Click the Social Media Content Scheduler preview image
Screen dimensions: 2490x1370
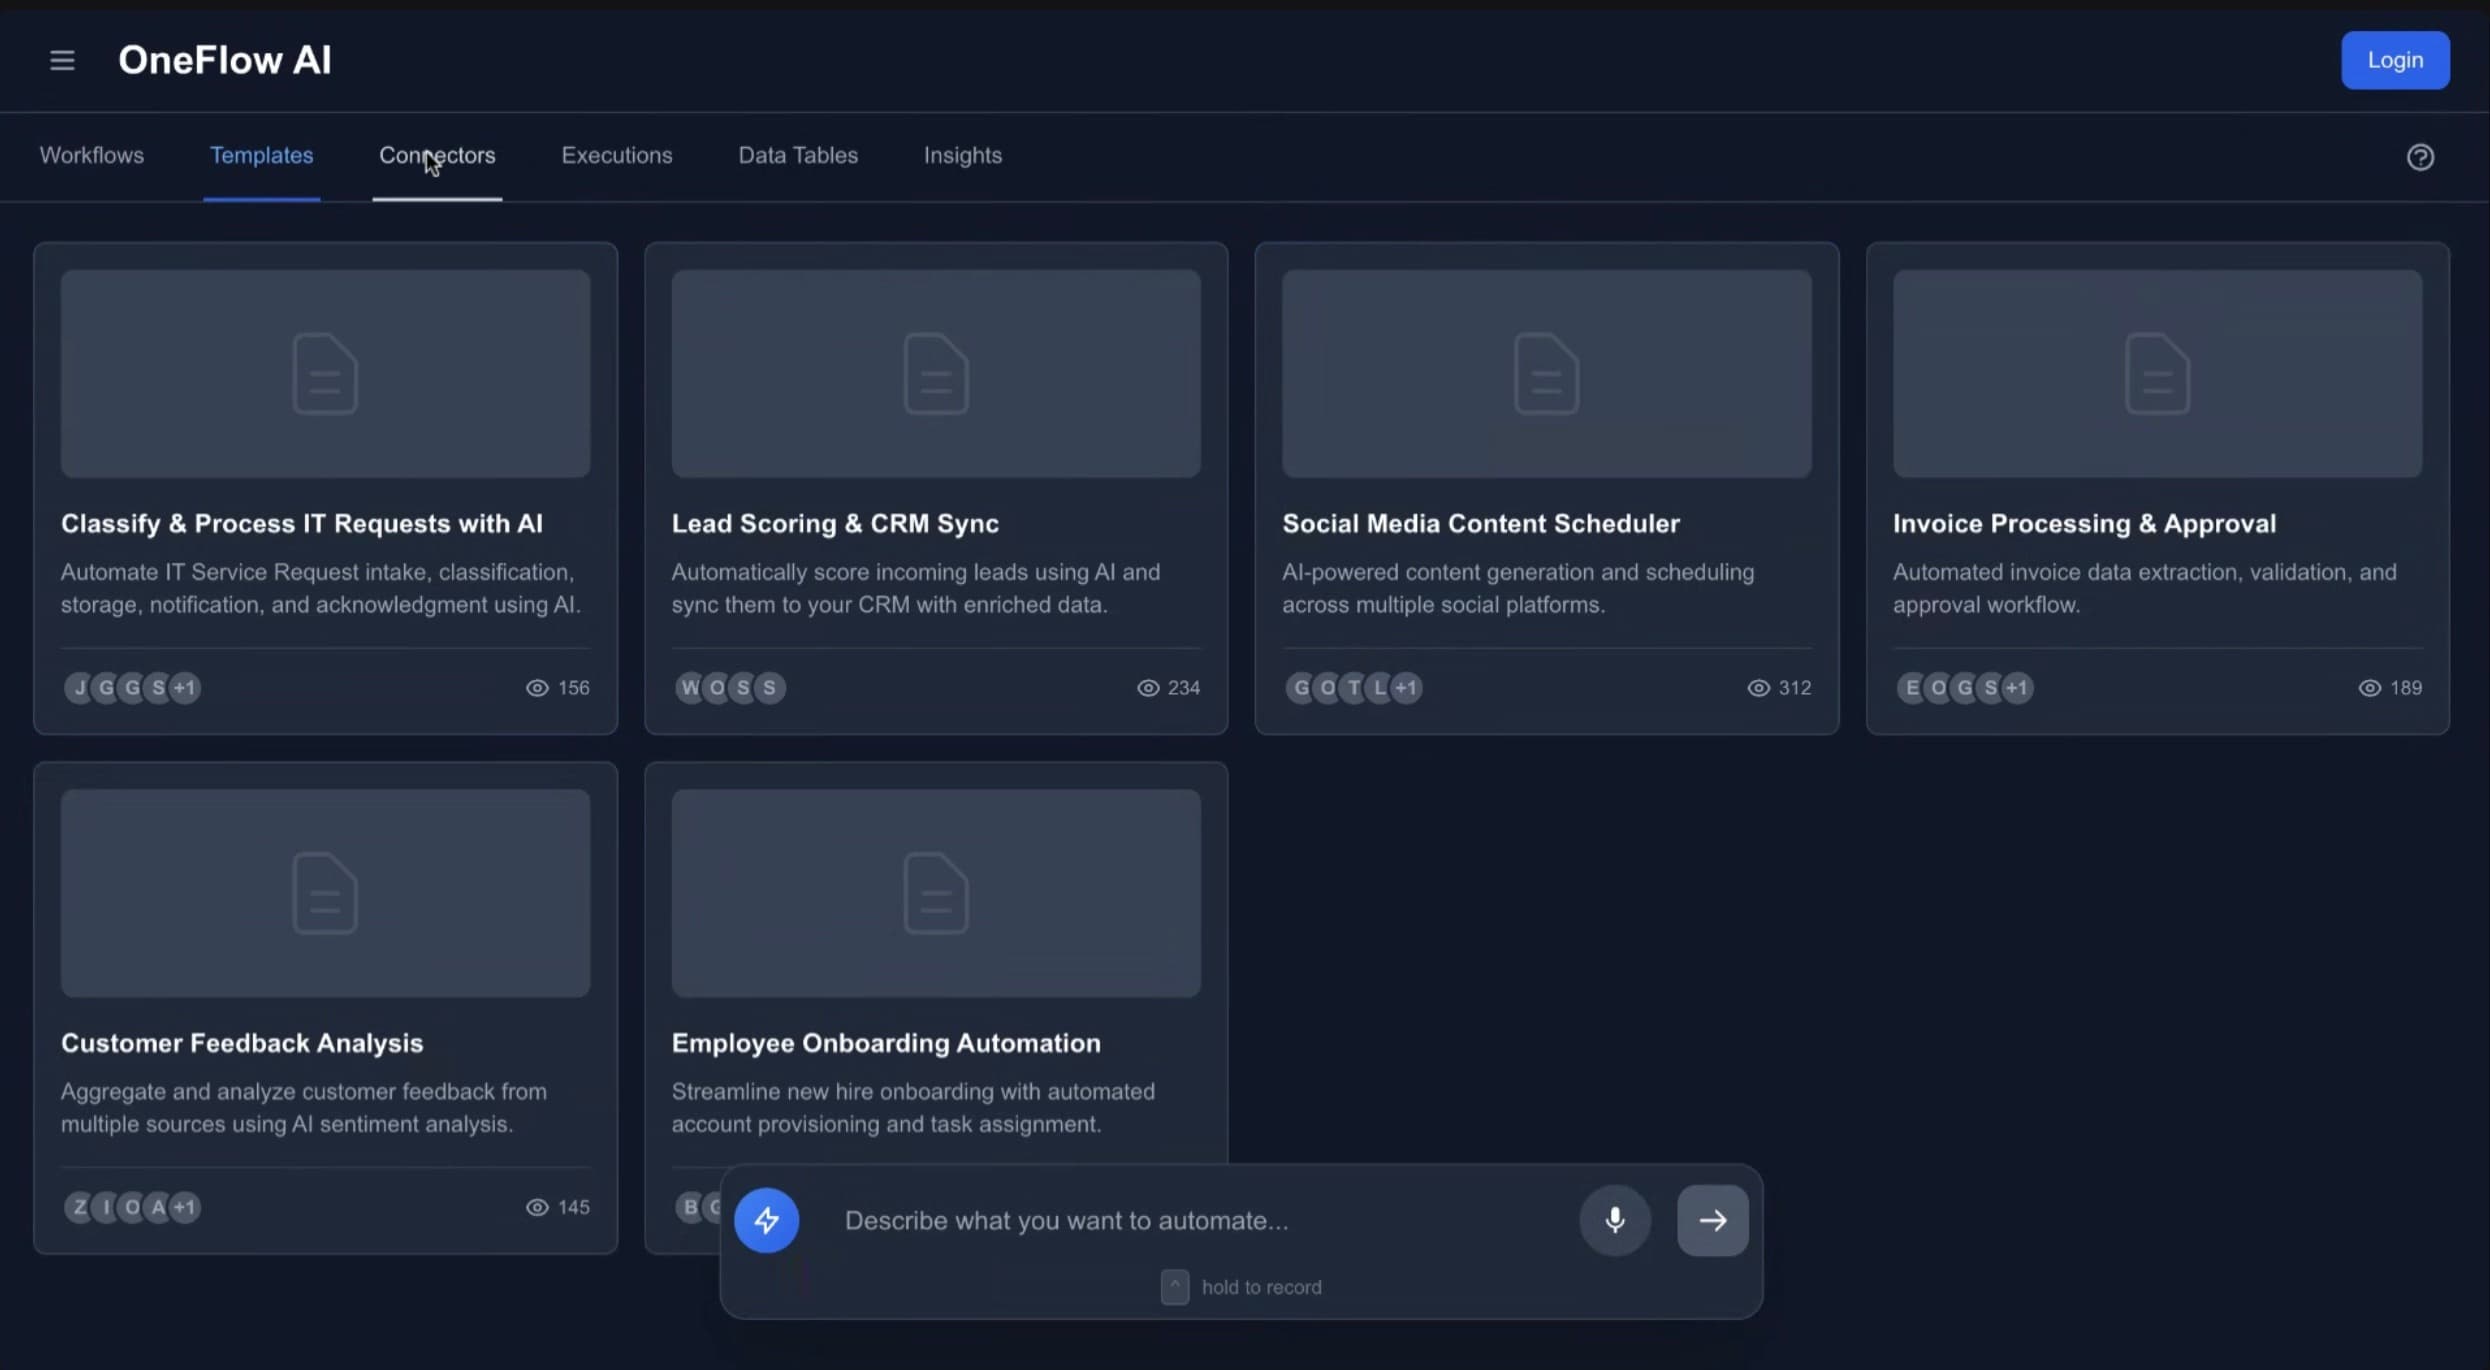(1546, 373)
